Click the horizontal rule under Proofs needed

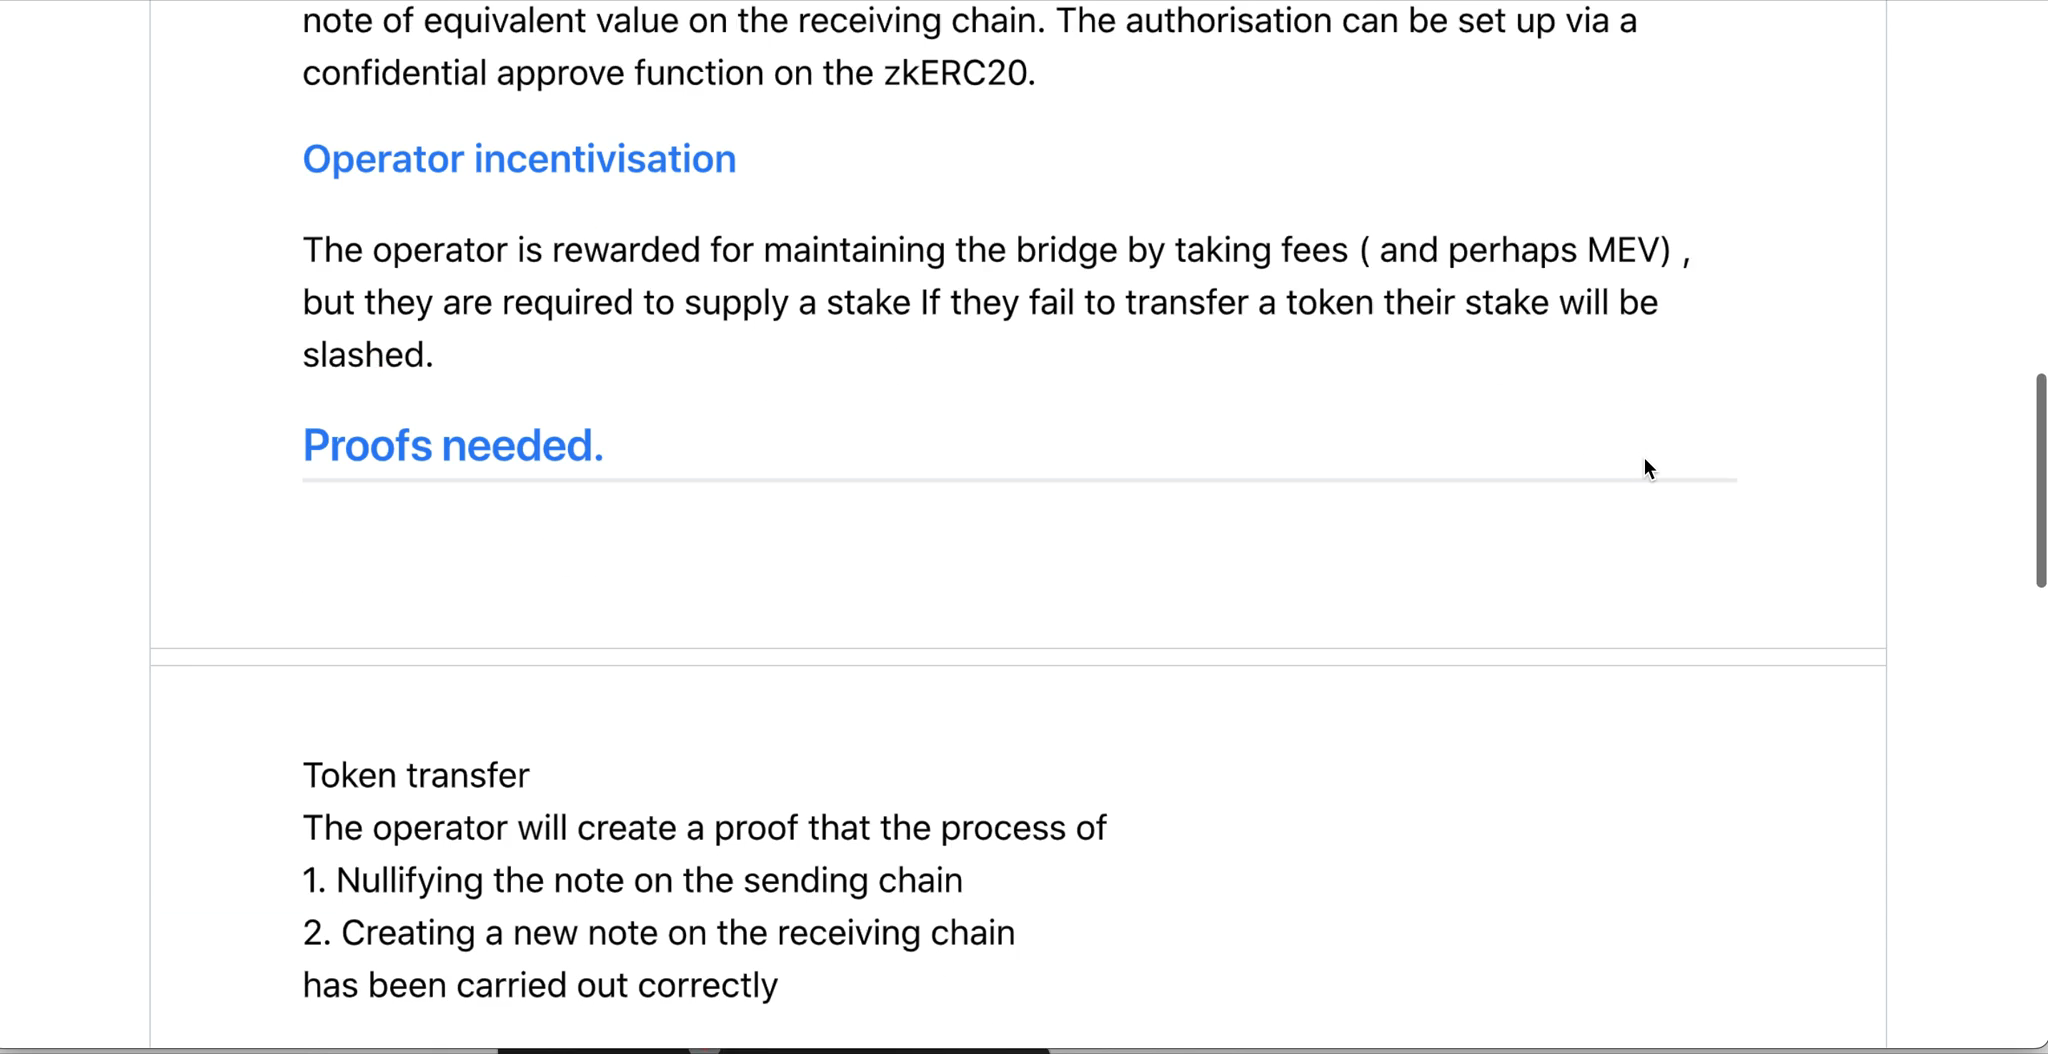pos(1019,480)
